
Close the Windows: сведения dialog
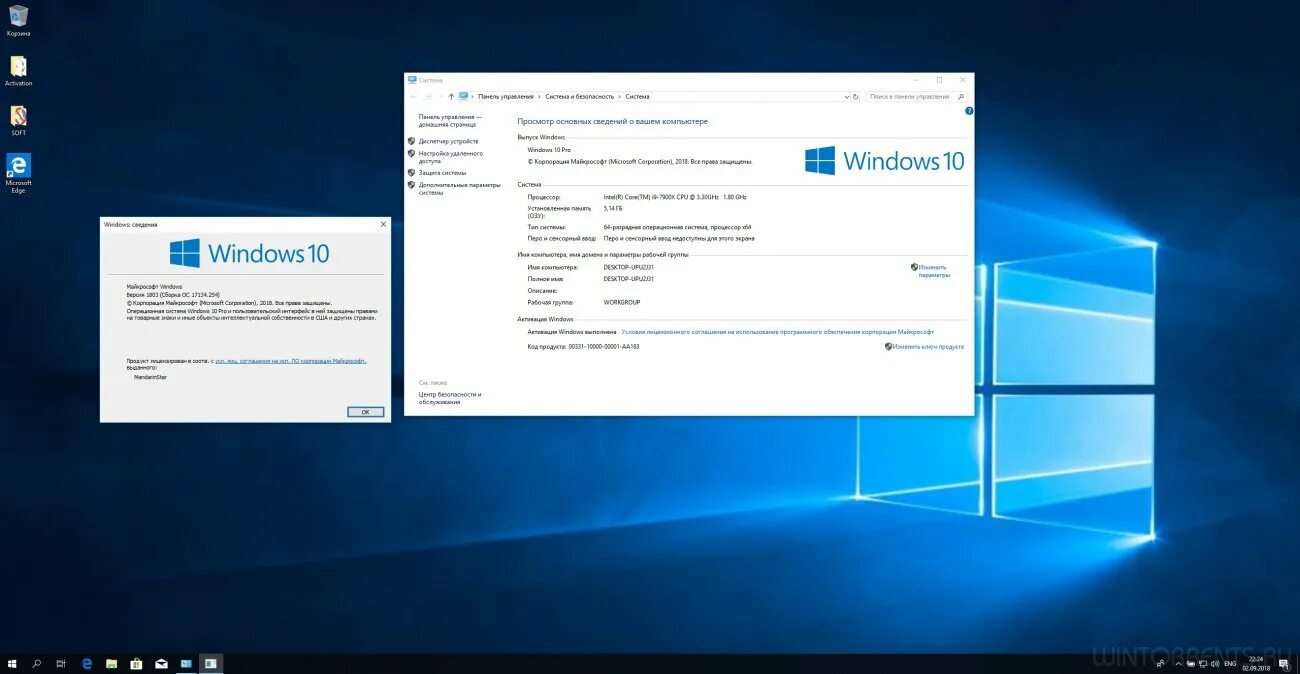[383, 224]
